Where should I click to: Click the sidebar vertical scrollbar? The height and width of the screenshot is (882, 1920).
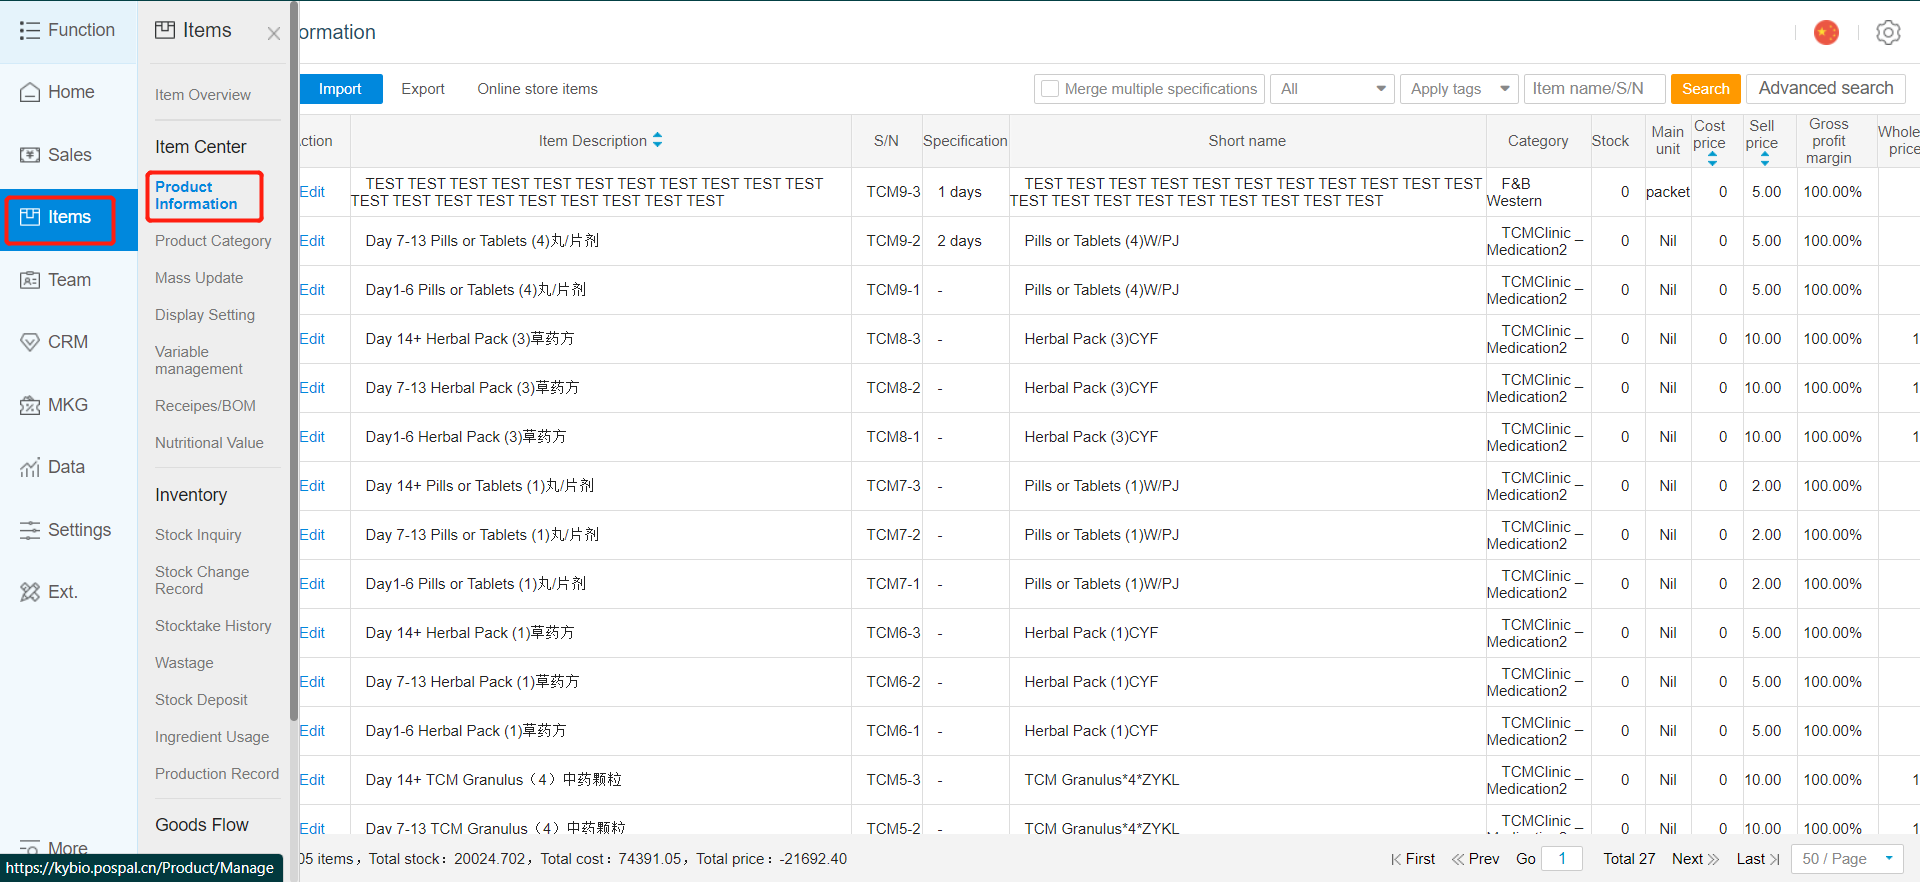(x=294, y=360)
